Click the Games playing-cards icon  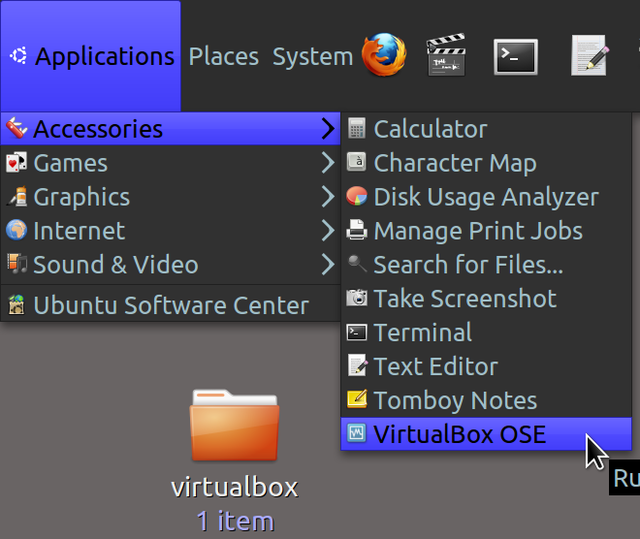[x=16, y=162]
